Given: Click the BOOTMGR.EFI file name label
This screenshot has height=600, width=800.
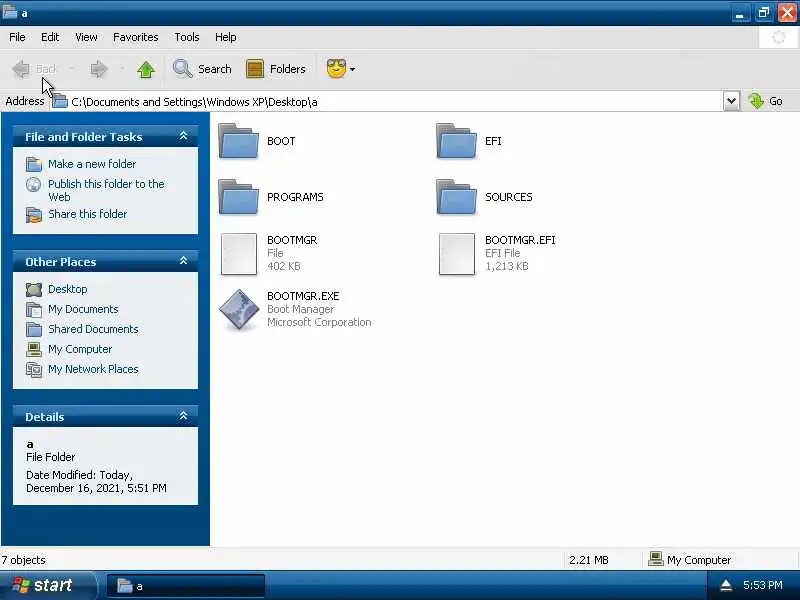Looking at the screenshot, I should click(x=520, y=240).
